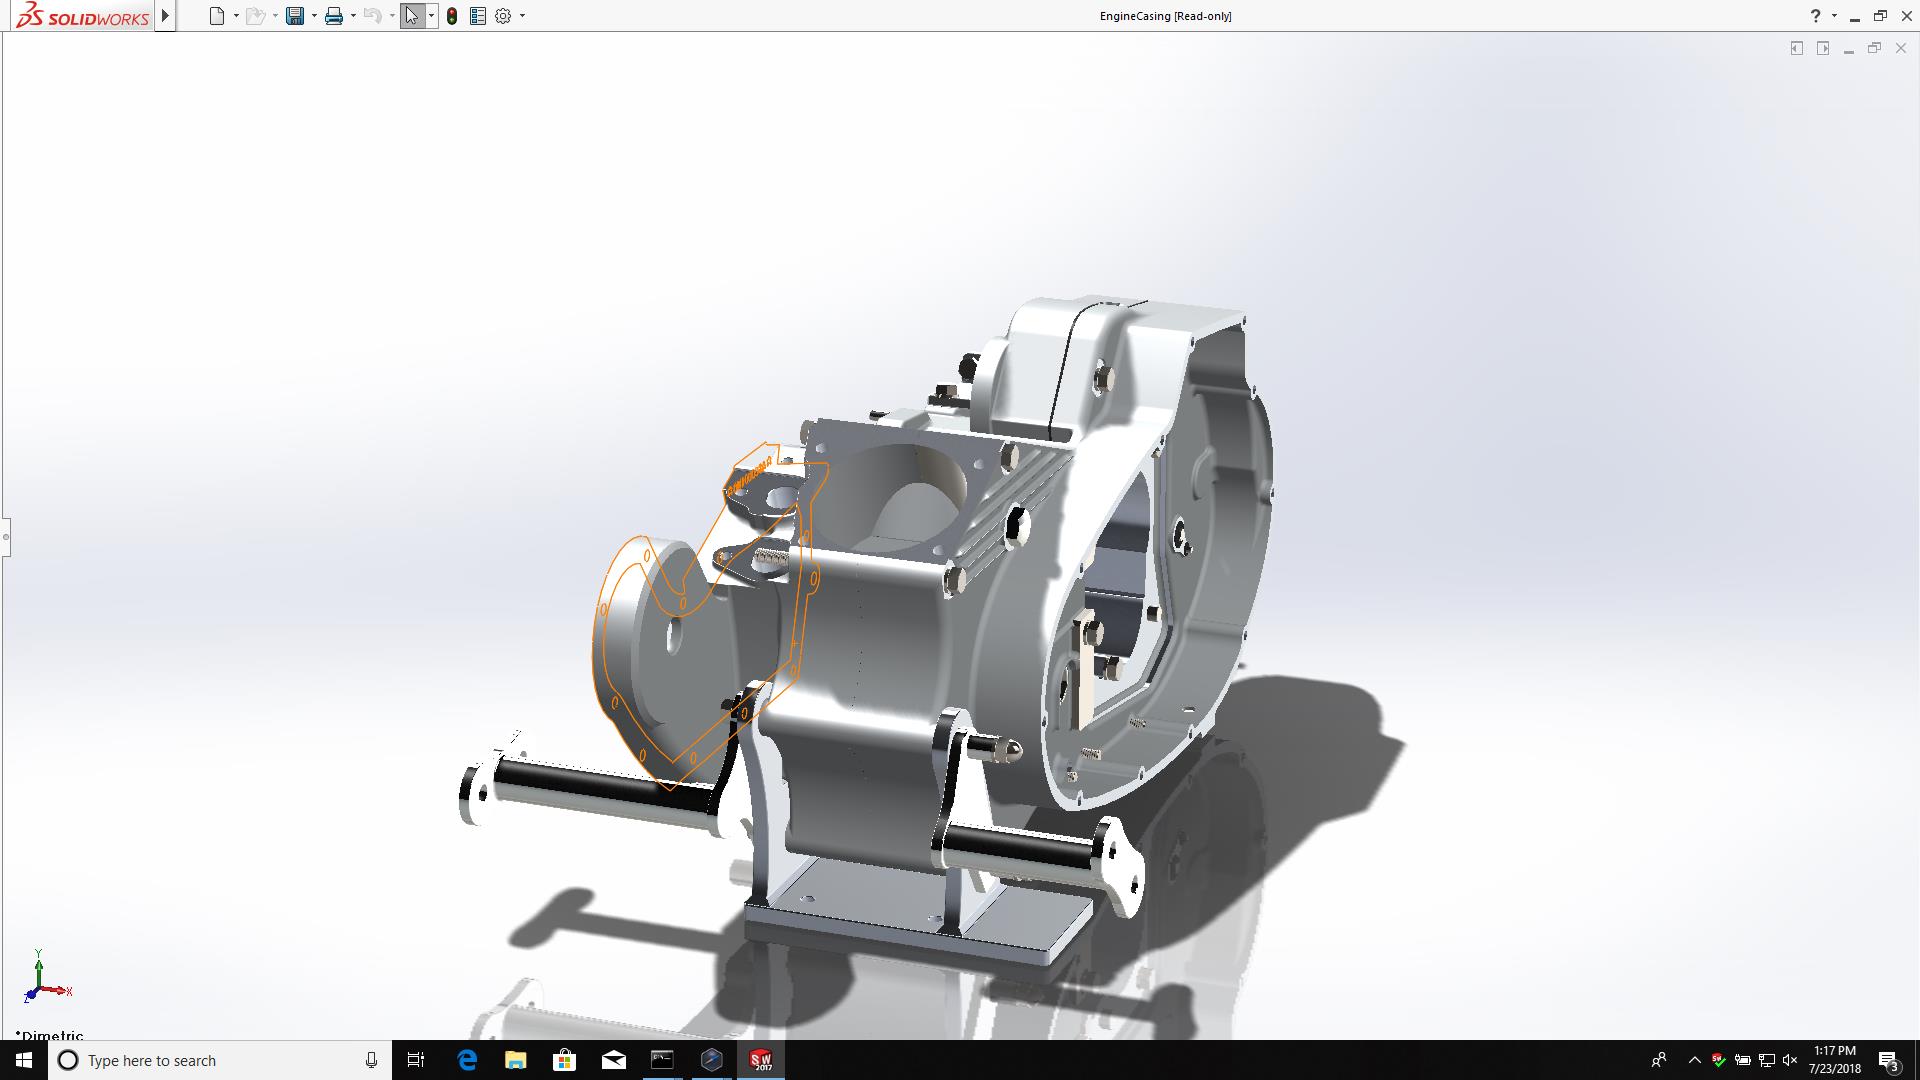Open dropdown arrow next to New
This screenshot has height=1080, width=1920.
click(x=236, y=16)
